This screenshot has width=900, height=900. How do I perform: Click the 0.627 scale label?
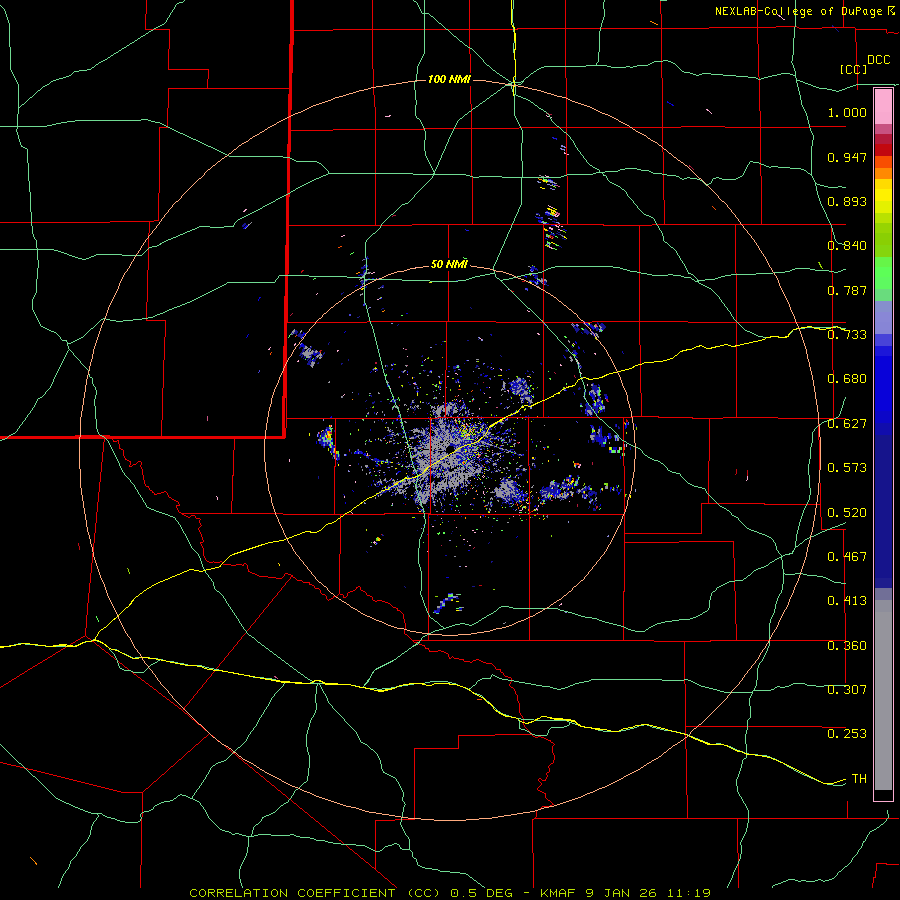pos(847,424)
